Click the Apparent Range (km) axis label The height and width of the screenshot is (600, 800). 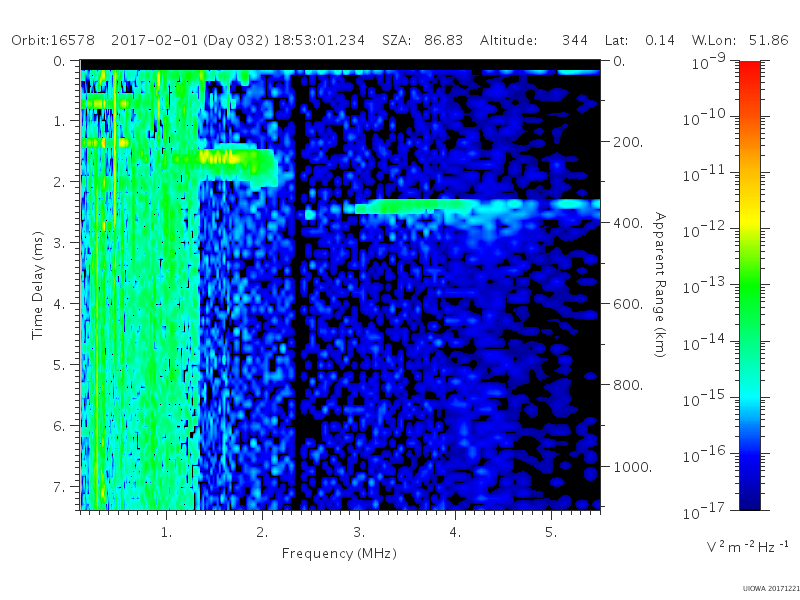point(660,285)
